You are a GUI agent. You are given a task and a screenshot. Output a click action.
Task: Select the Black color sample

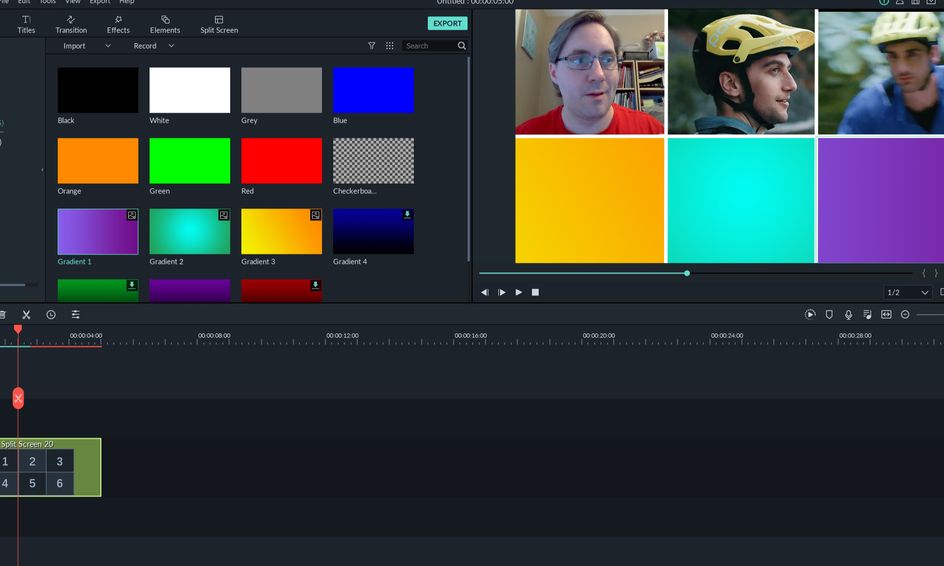(98, 90)
